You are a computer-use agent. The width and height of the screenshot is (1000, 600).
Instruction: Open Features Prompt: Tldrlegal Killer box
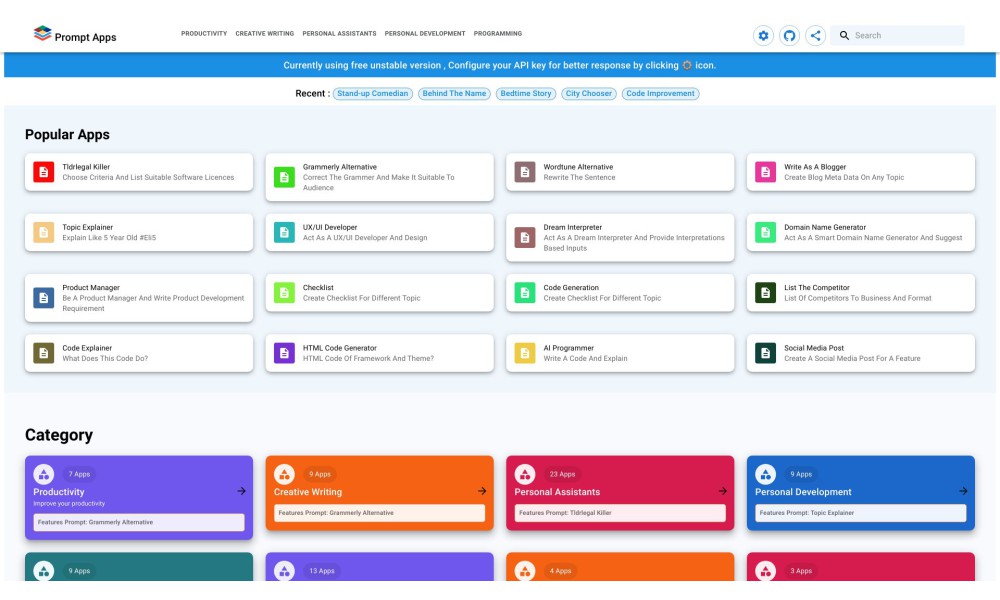[620, 513]
